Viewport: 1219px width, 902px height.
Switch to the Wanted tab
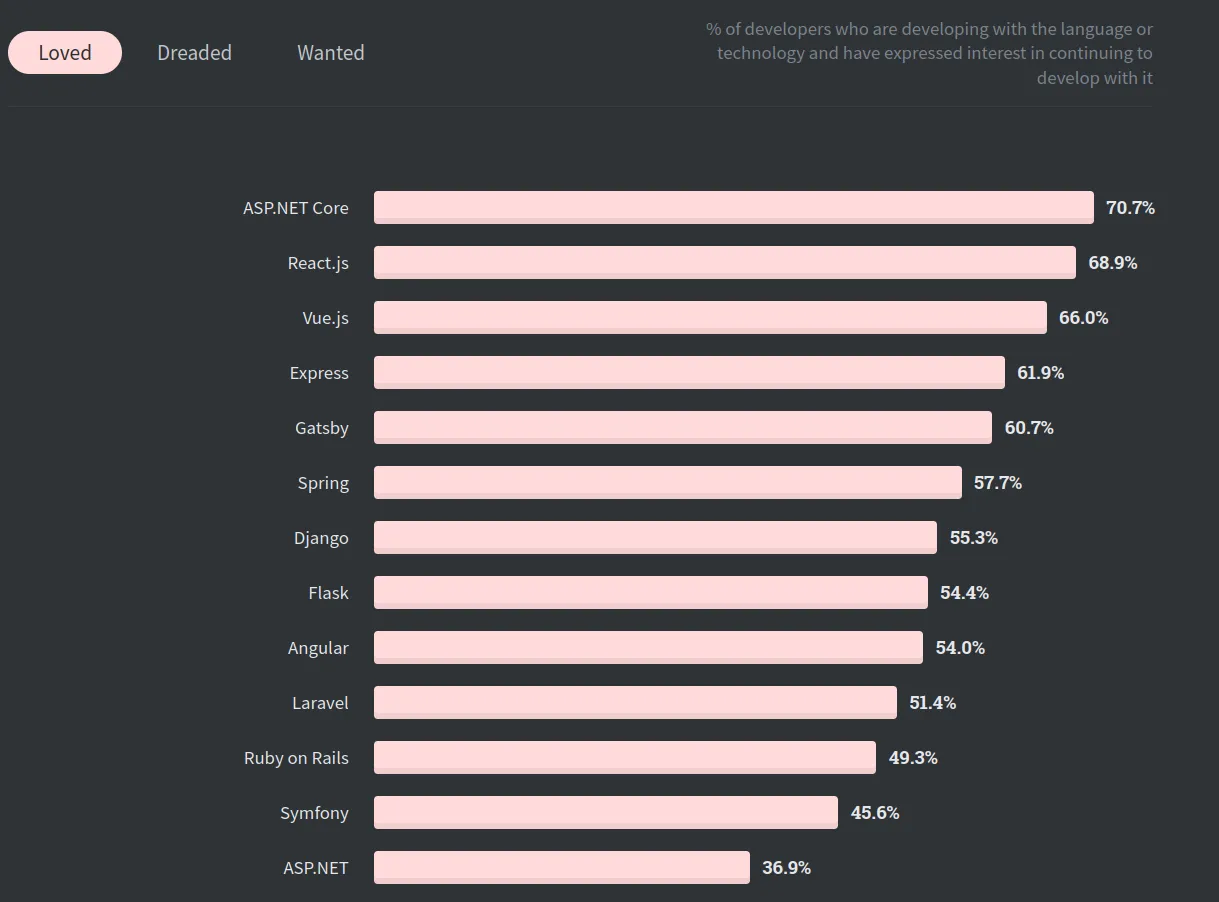[x=330, y=52]
